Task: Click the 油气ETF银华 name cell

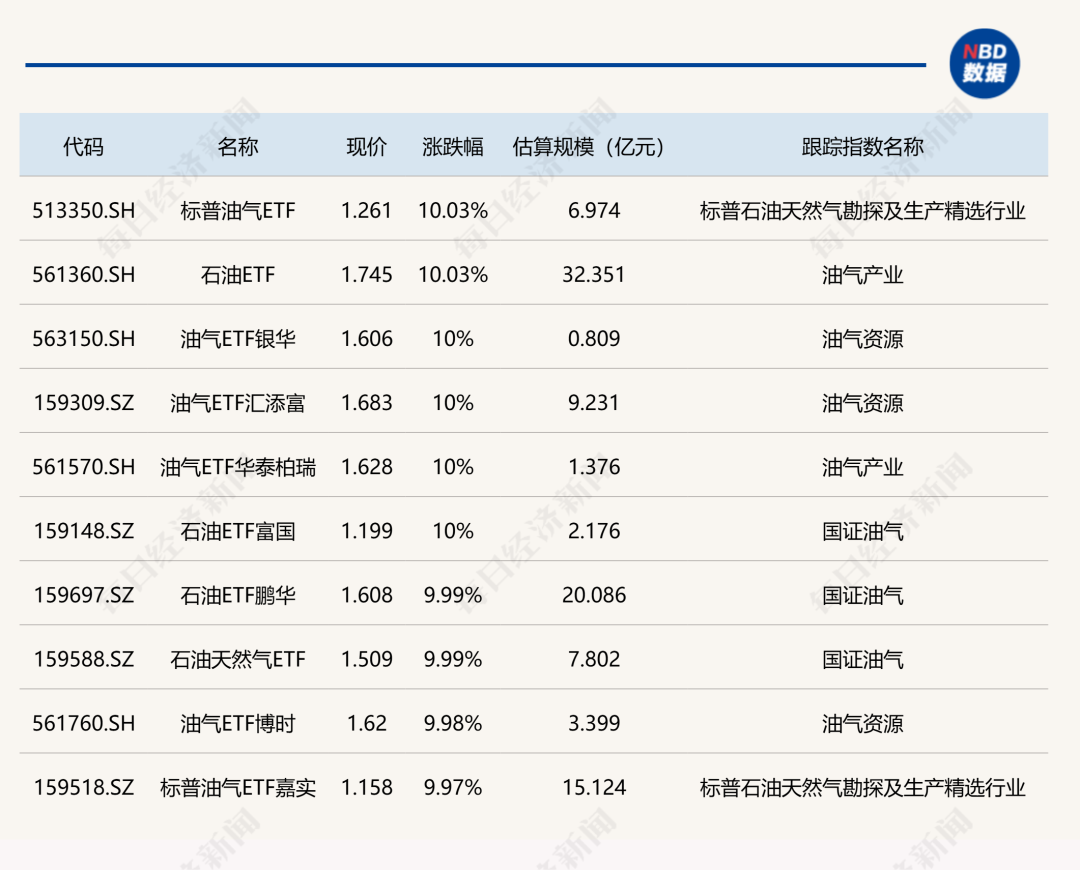Action: click(237, 339)
